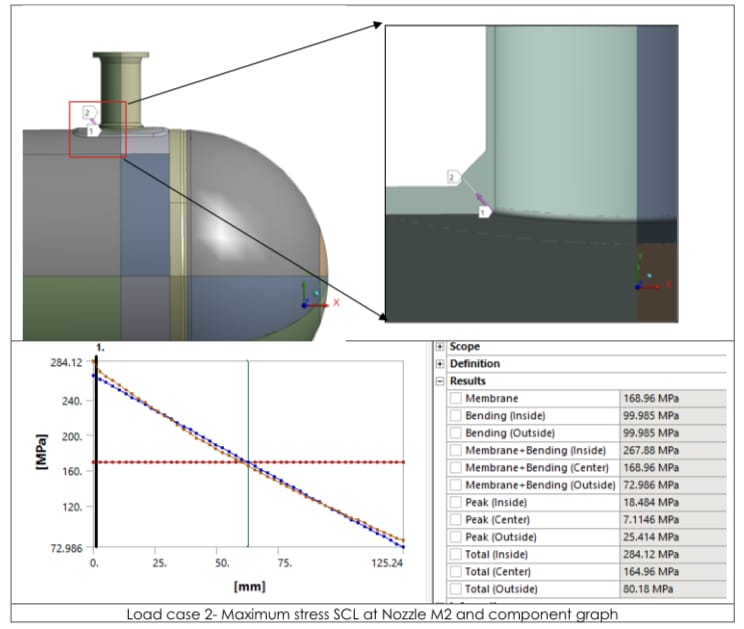Select path point label 1 in zoomed view
This screenshot has width=744, height=629.
click(485, 212)
